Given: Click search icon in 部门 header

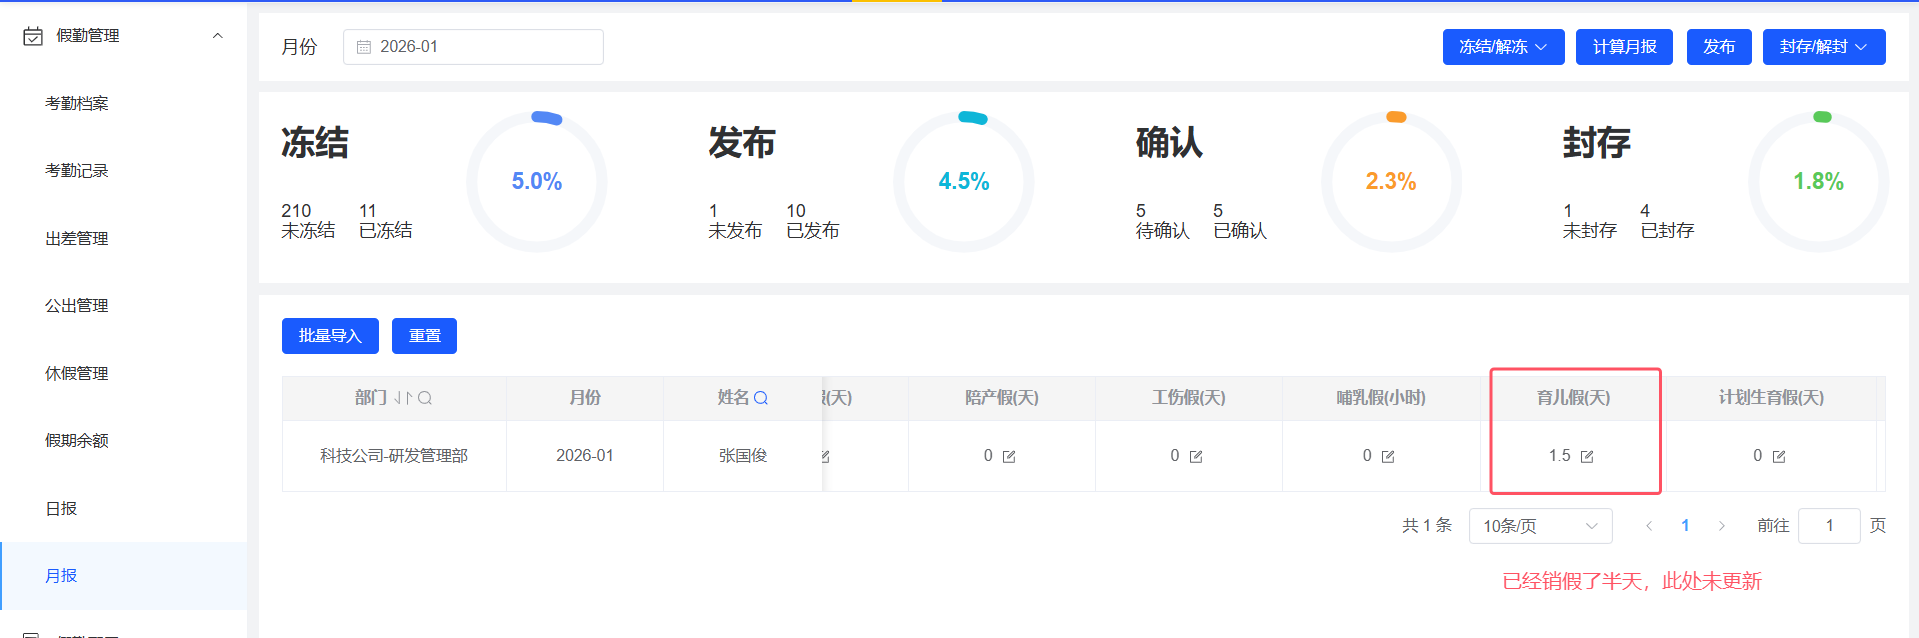Looking at the screenshot, I should [425, 398].
